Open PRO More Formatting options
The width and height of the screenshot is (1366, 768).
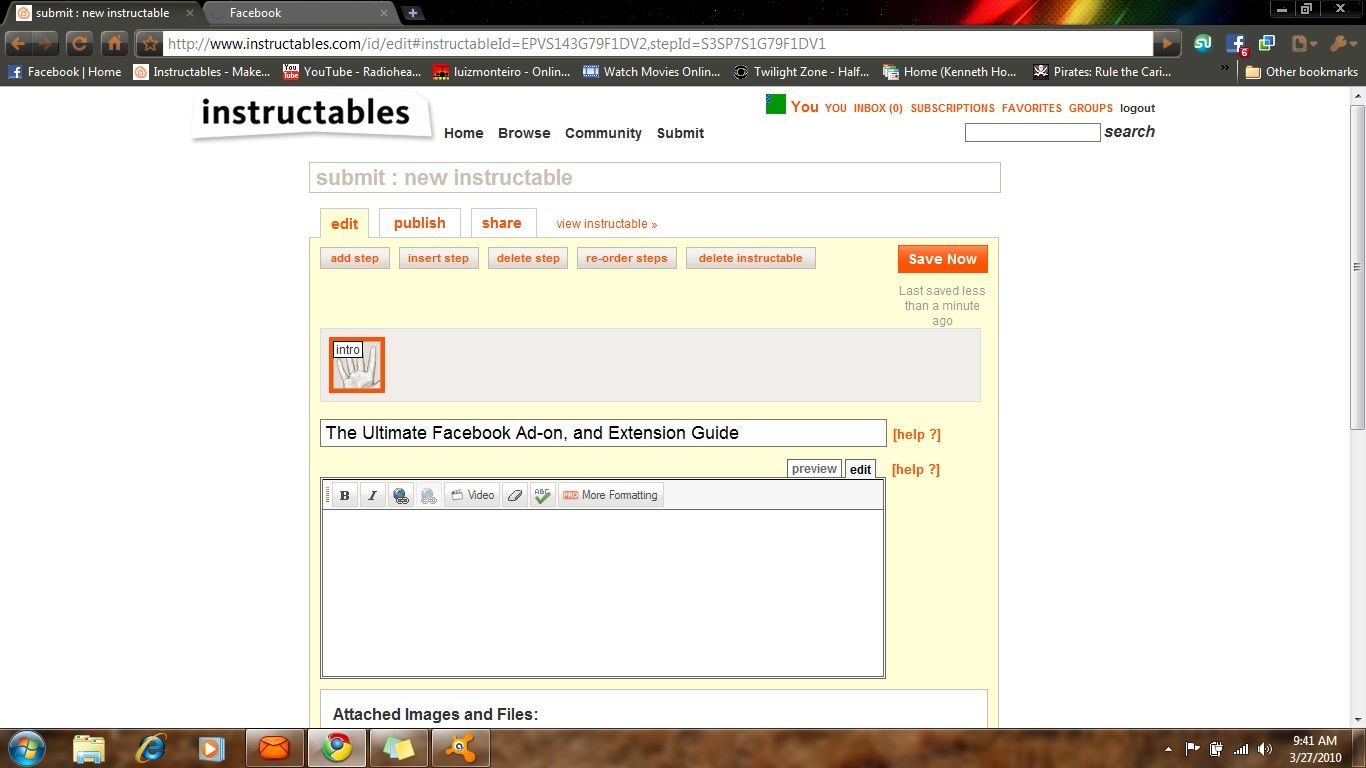[609, 494]
